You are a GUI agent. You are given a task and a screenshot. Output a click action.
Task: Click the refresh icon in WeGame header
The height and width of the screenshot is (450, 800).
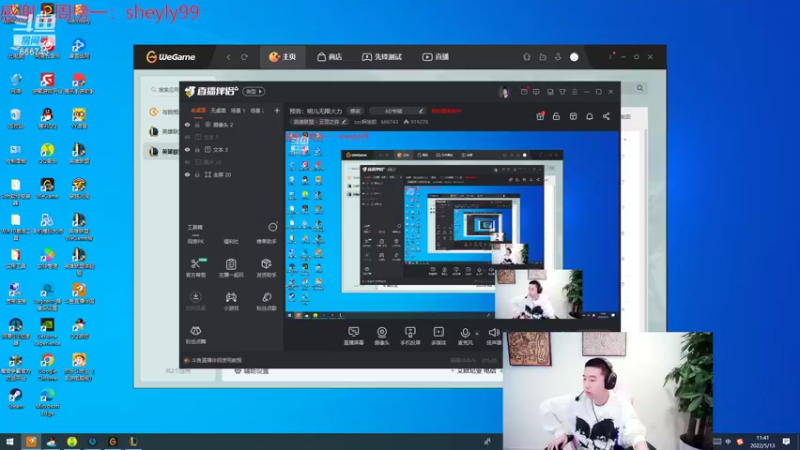tap(244, 57)
